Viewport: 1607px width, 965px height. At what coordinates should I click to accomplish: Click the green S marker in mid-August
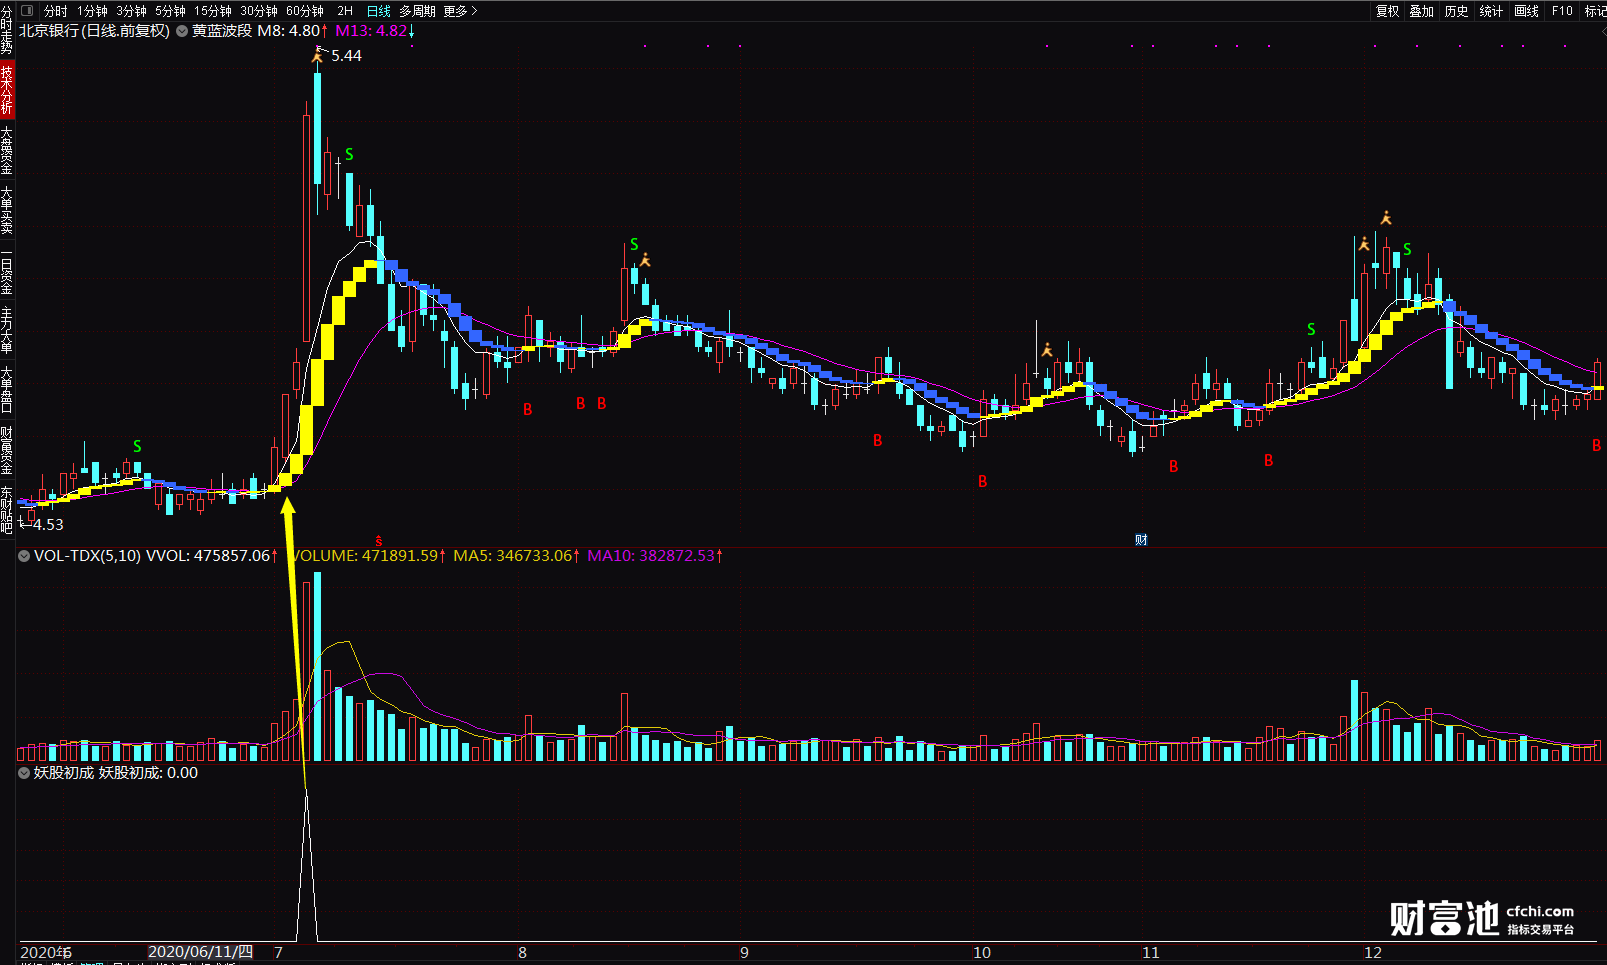pos(634,245)
